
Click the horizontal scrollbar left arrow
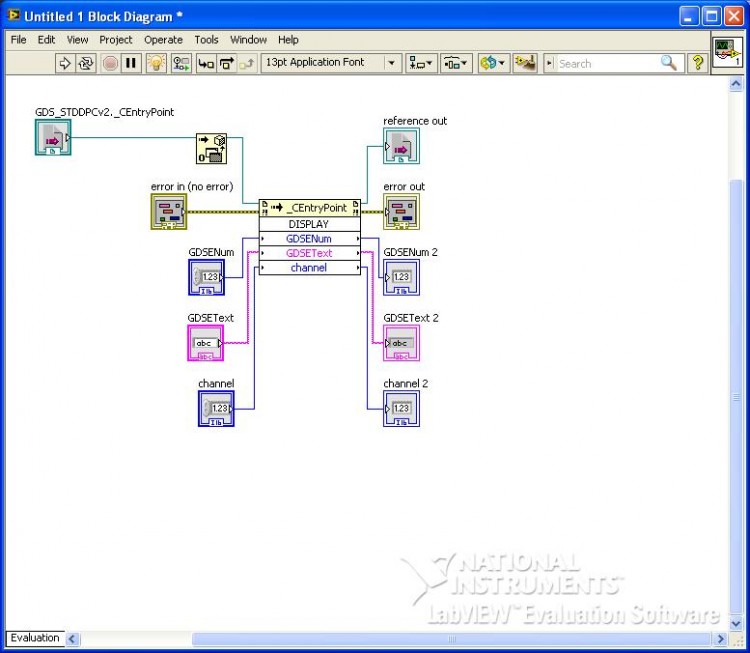72,638
